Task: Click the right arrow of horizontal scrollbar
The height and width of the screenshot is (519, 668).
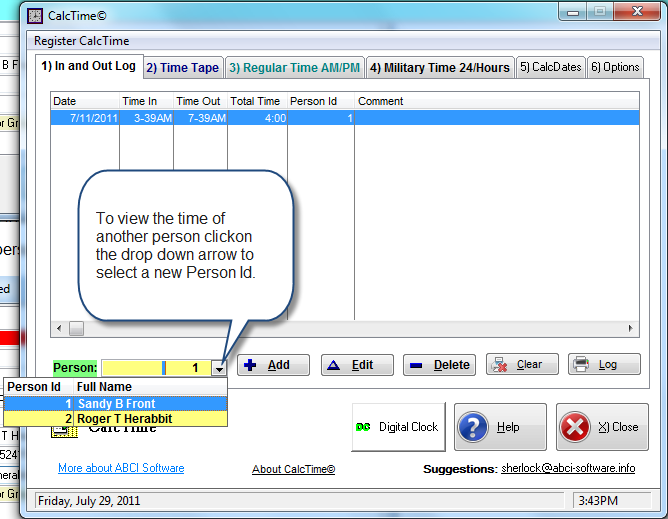Action: (x=631, y=328)
